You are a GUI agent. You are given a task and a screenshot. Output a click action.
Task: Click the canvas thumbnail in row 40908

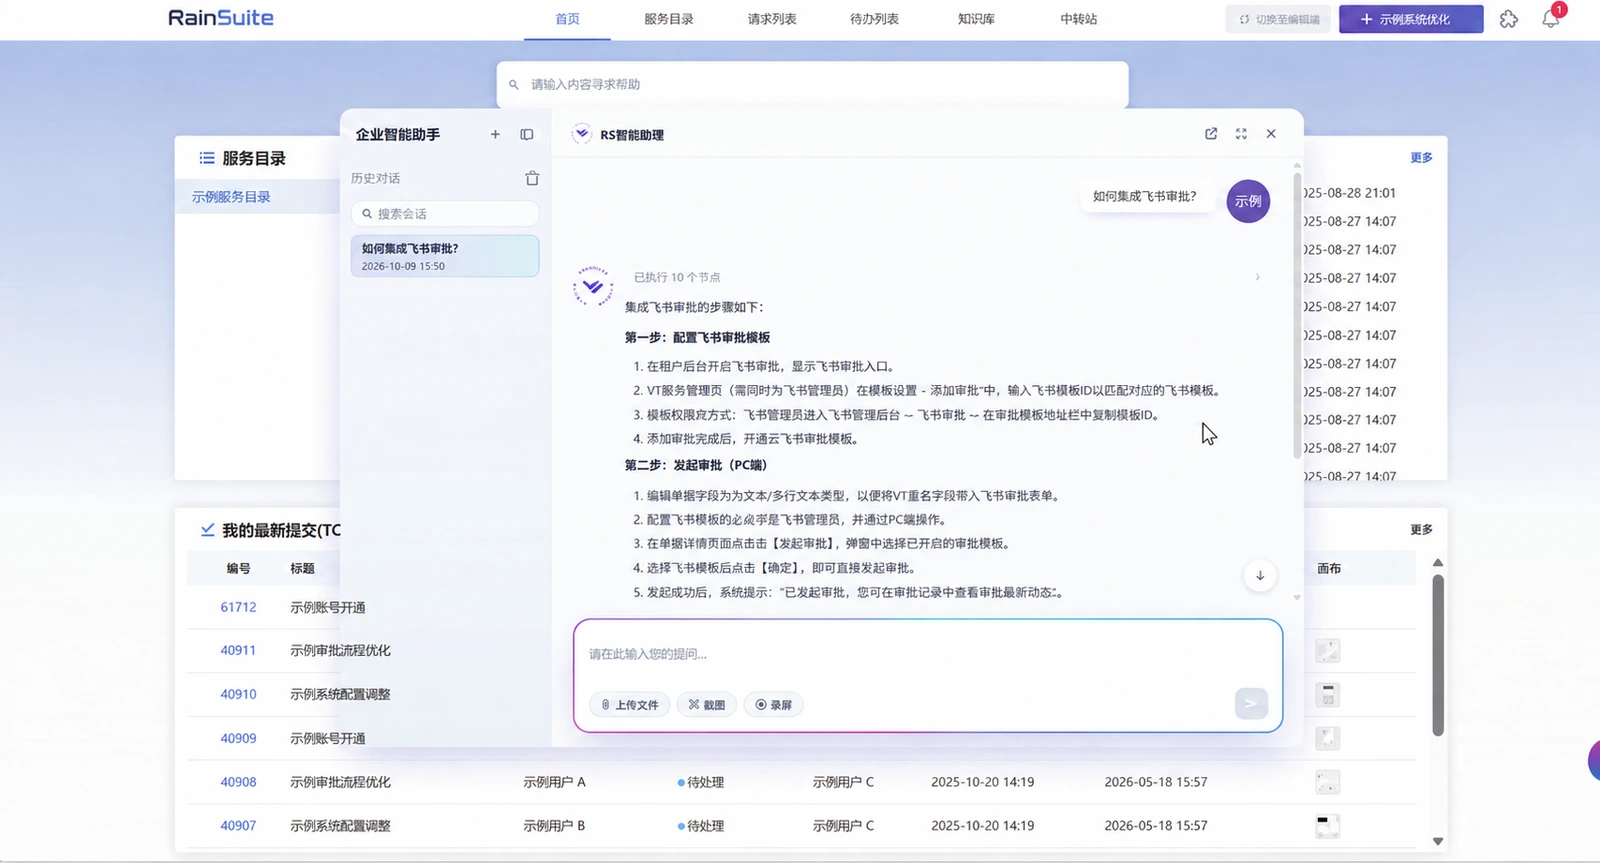tap(1327, 782)
